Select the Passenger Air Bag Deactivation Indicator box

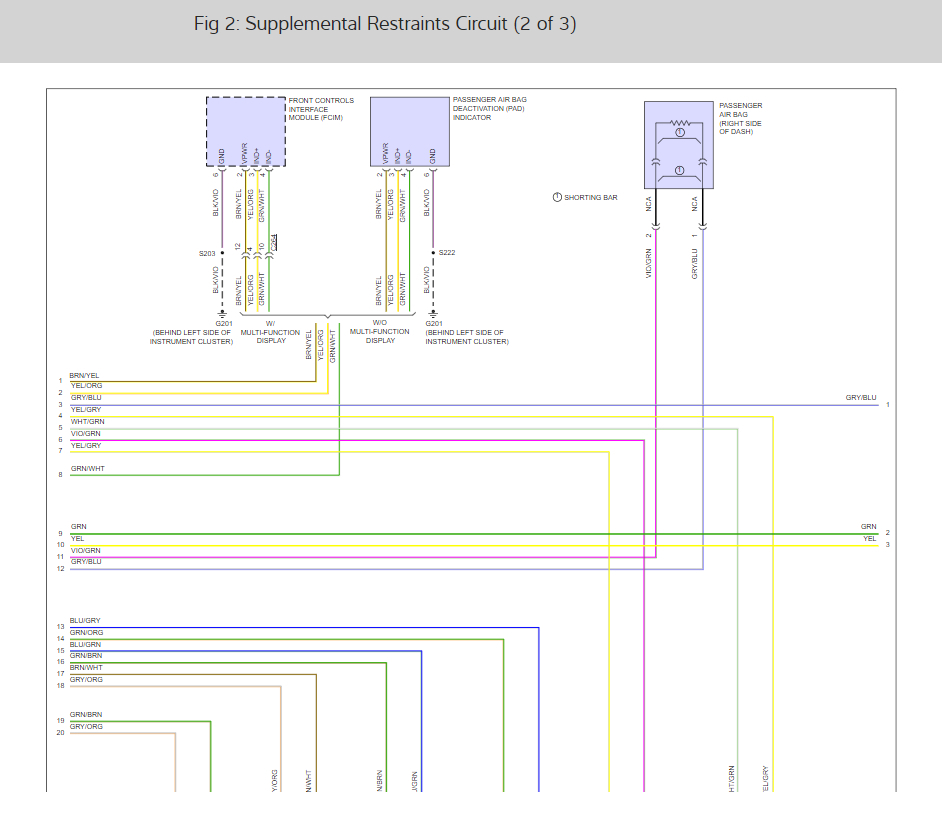(x=410, y=132)
